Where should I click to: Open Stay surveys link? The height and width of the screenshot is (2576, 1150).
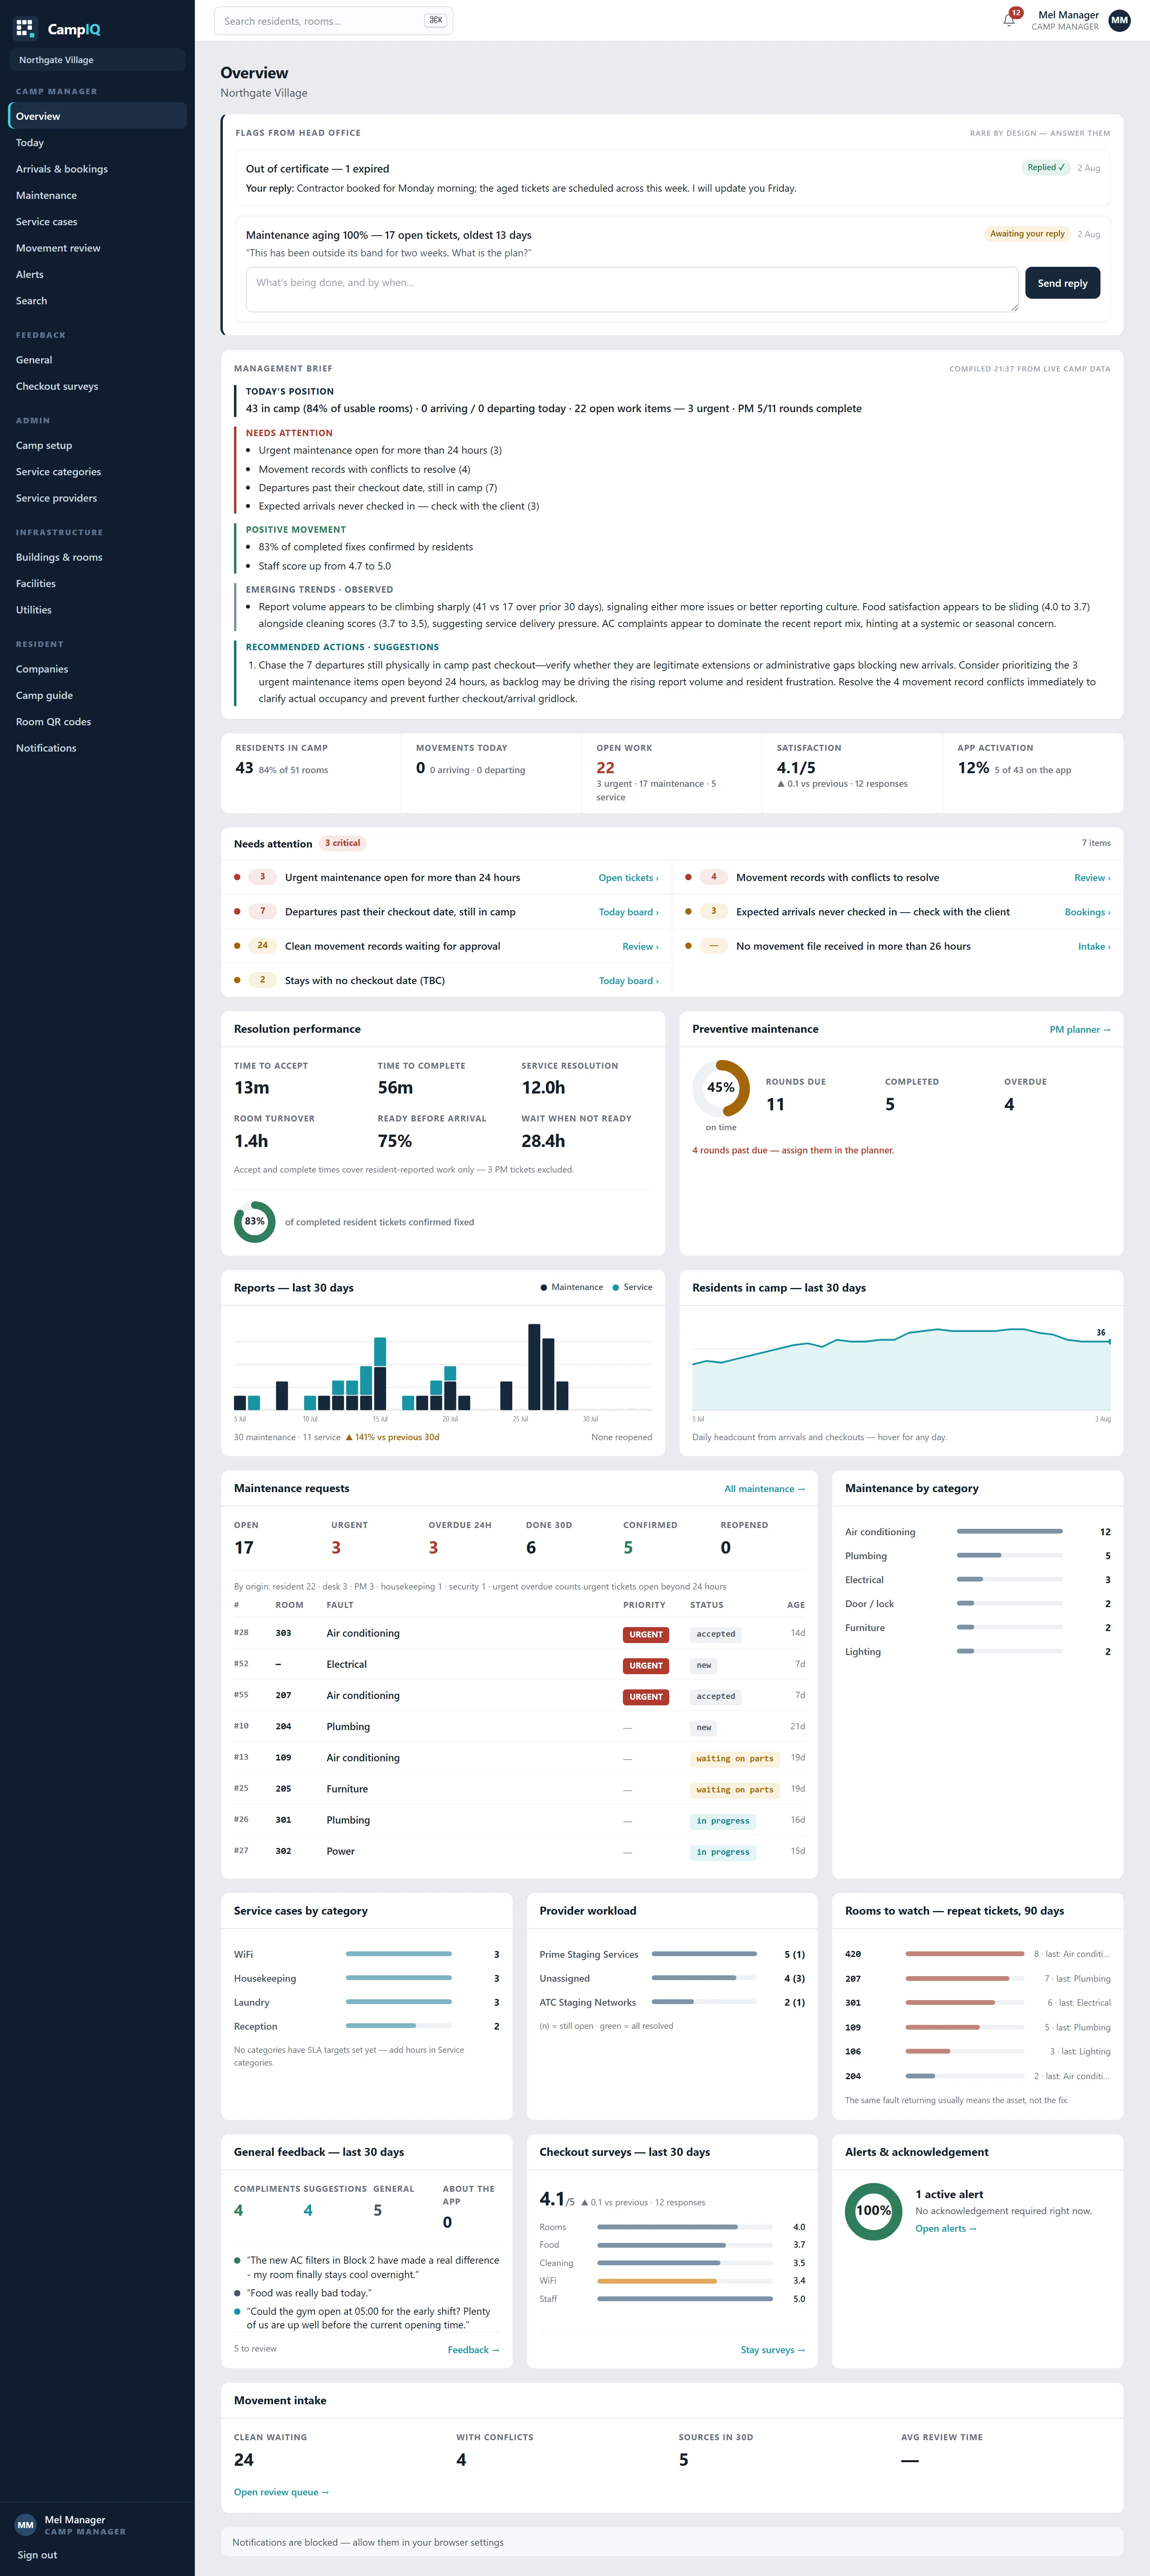pos(772,2350)
